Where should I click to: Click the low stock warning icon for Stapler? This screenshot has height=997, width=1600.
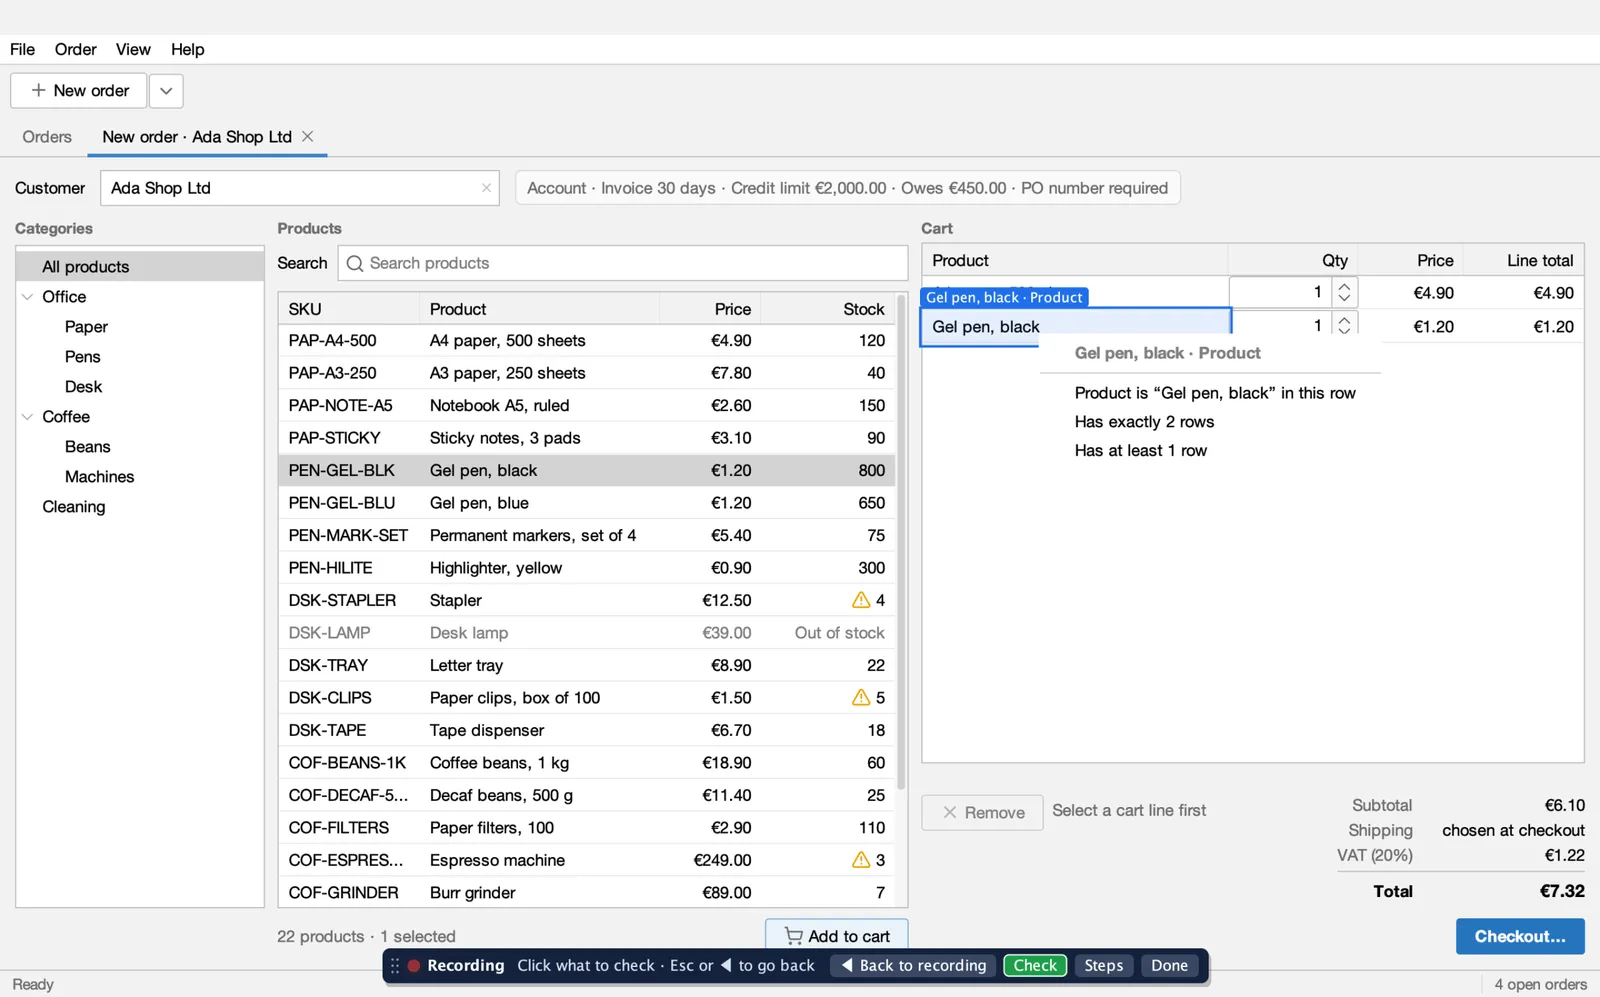(860, 600)
